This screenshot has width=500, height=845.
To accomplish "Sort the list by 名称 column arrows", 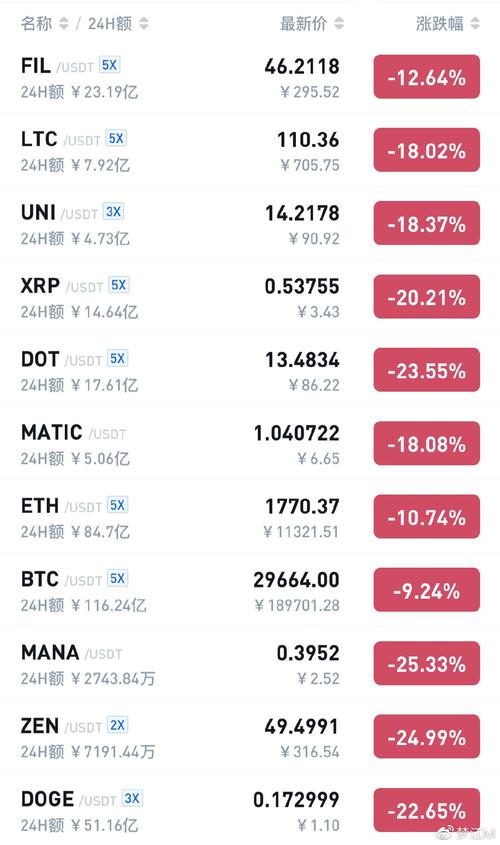I will tap(64, 23).
